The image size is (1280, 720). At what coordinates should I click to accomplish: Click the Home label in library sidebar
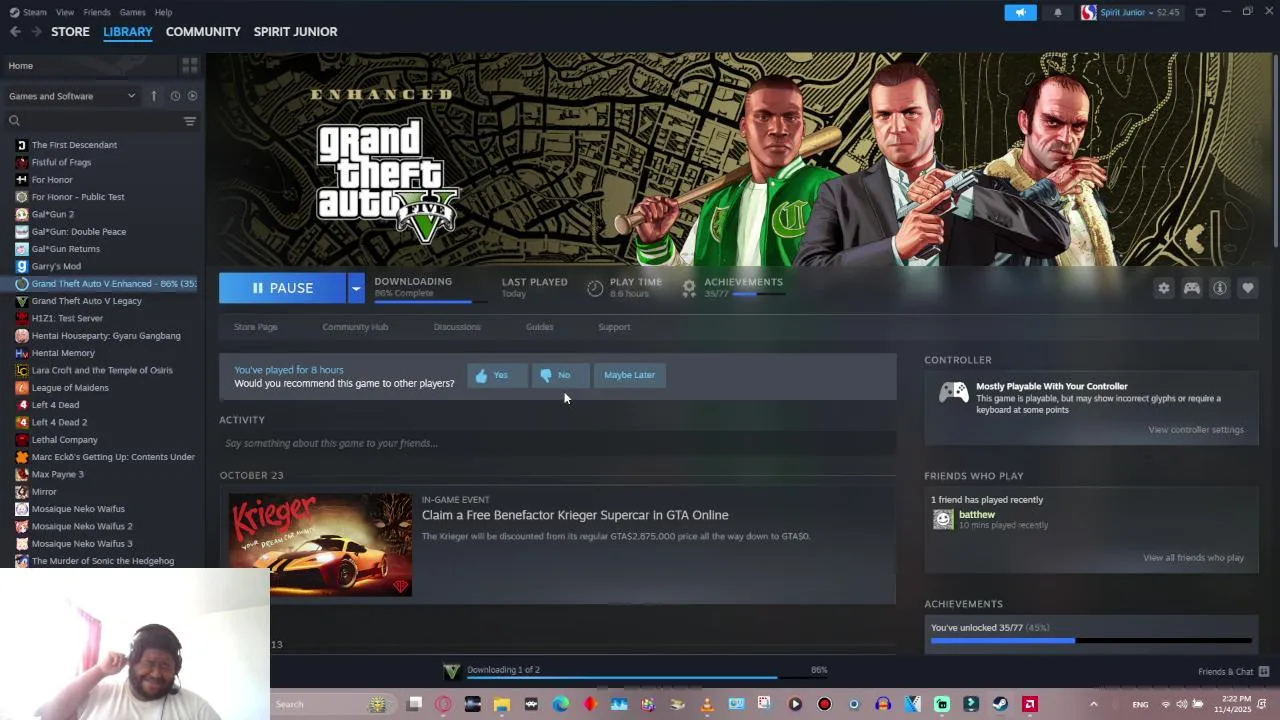click(20, 66)
